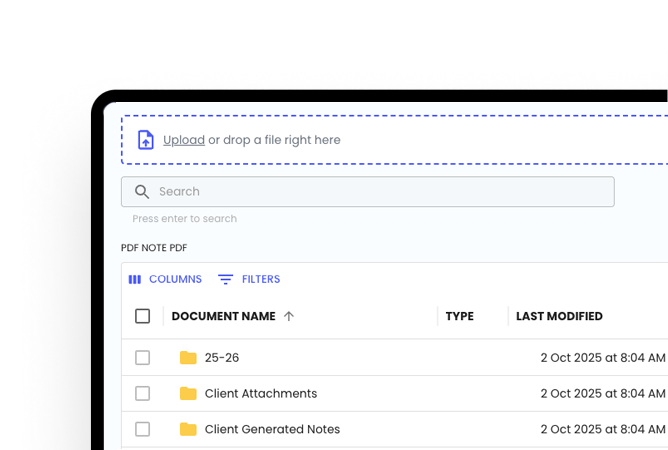Click the Client Generated Notes modified date
The width and height of the screenshot is (668, 450).
coord(603,429)
